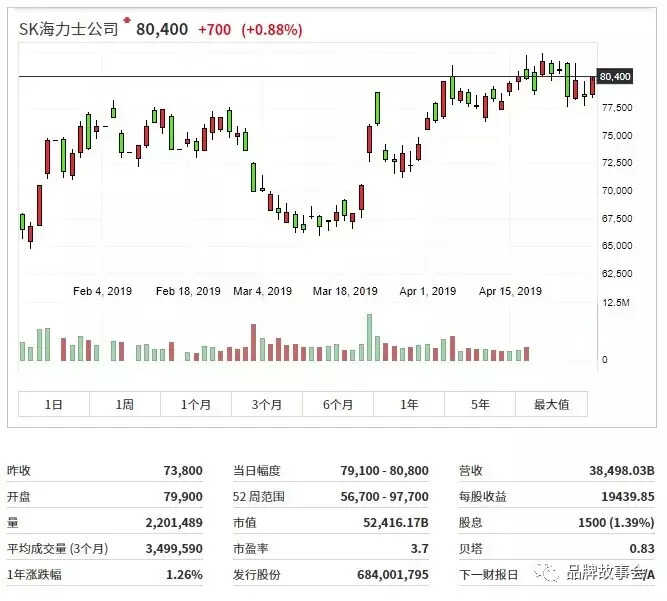Click the Feb 18, 2019 date label
Viewport: 667px width, 601px height.
click(x=188, y=291)
